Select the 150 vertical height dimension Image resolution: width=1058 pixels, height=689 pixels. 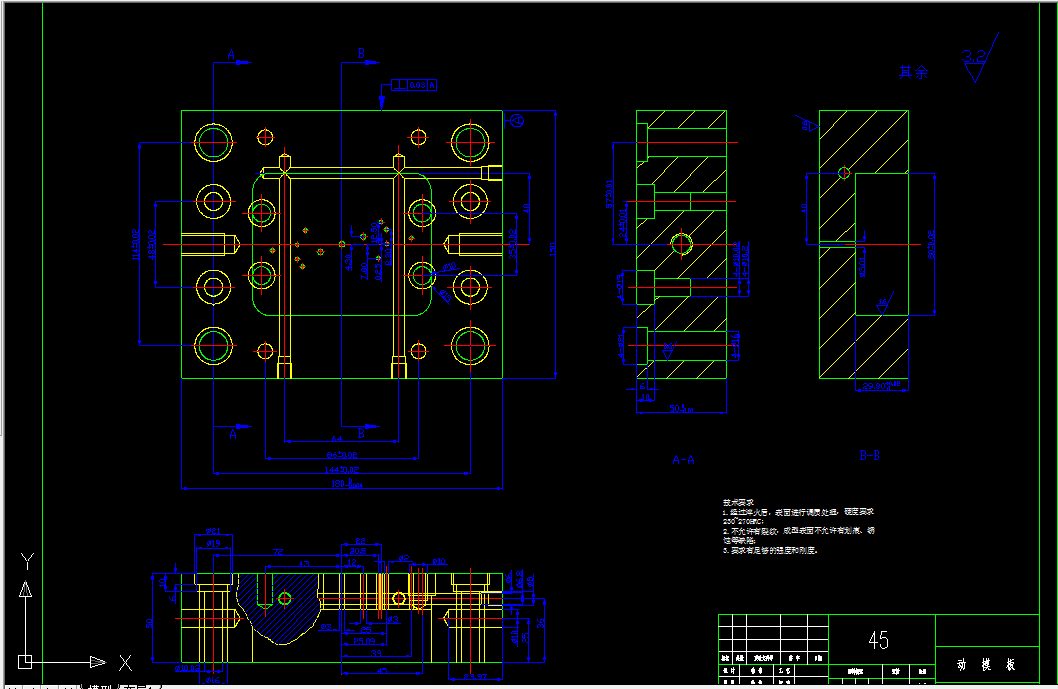click(x=553, y=249)
